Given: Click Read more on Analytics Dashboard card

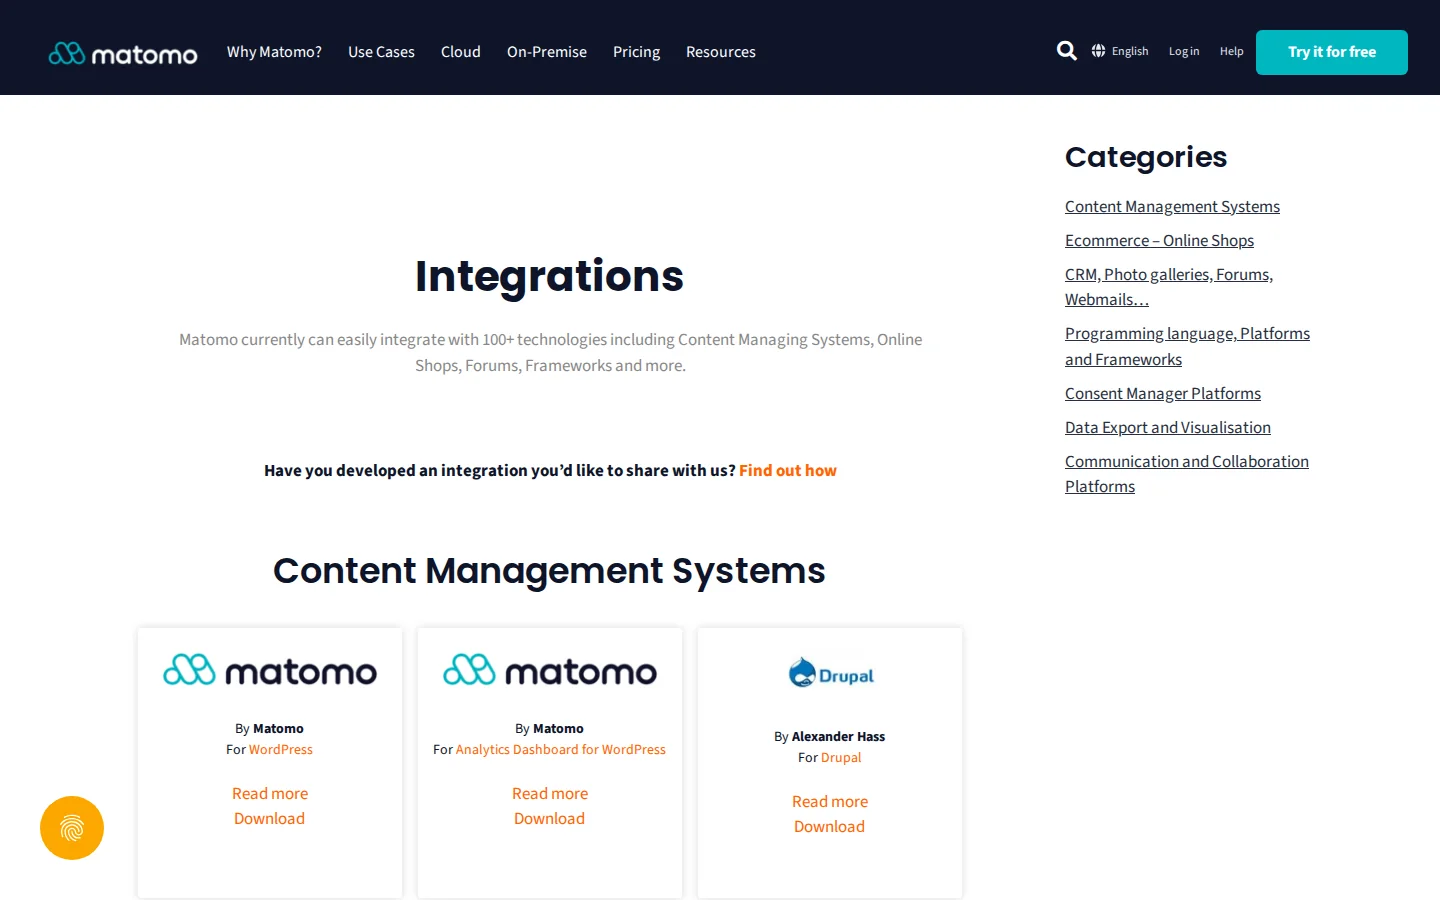Looking at the screenshot, I should point(550,793).
